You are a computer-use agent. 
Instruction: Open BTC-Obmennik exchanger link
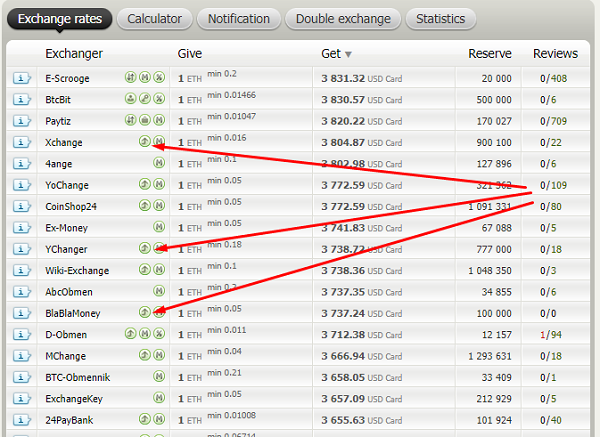(x=78, y=377)
